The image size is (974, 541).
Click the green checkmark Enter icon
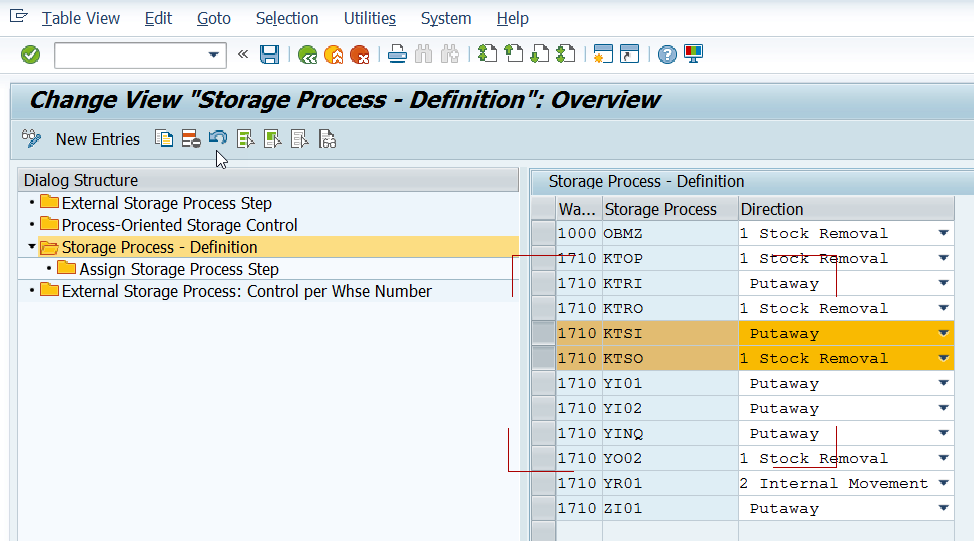click(x=30, y=55)
